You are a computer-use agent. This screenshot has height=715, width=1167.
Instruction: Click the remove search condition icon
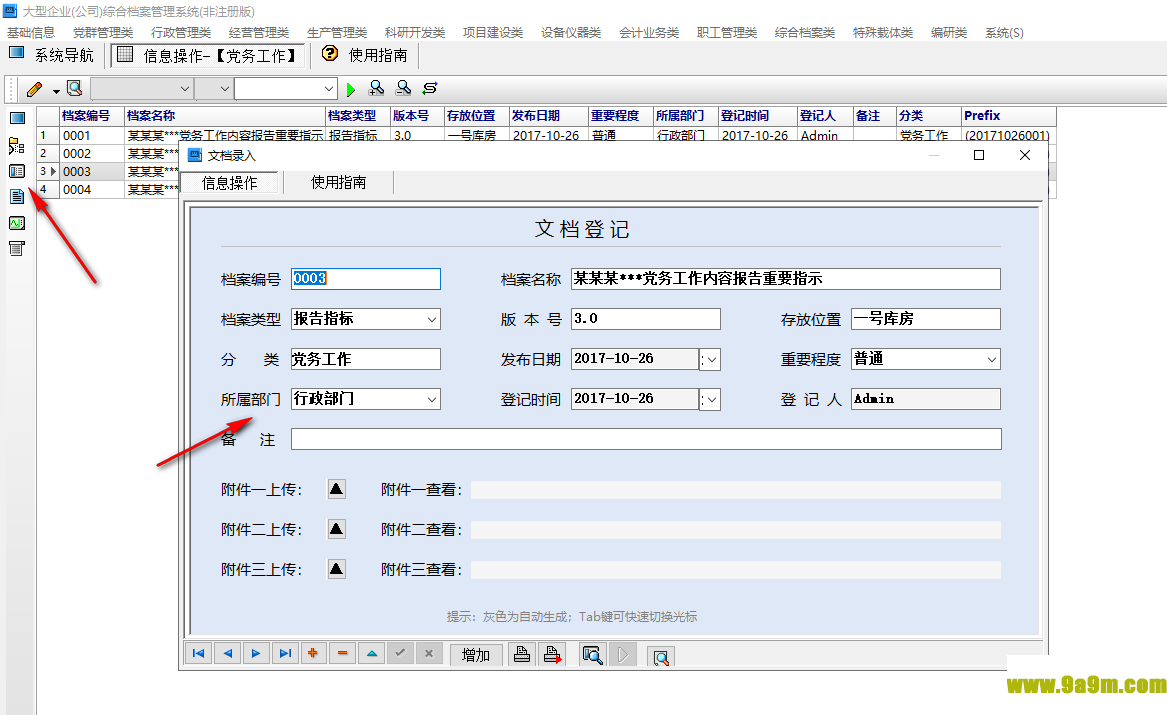[403, 89]
